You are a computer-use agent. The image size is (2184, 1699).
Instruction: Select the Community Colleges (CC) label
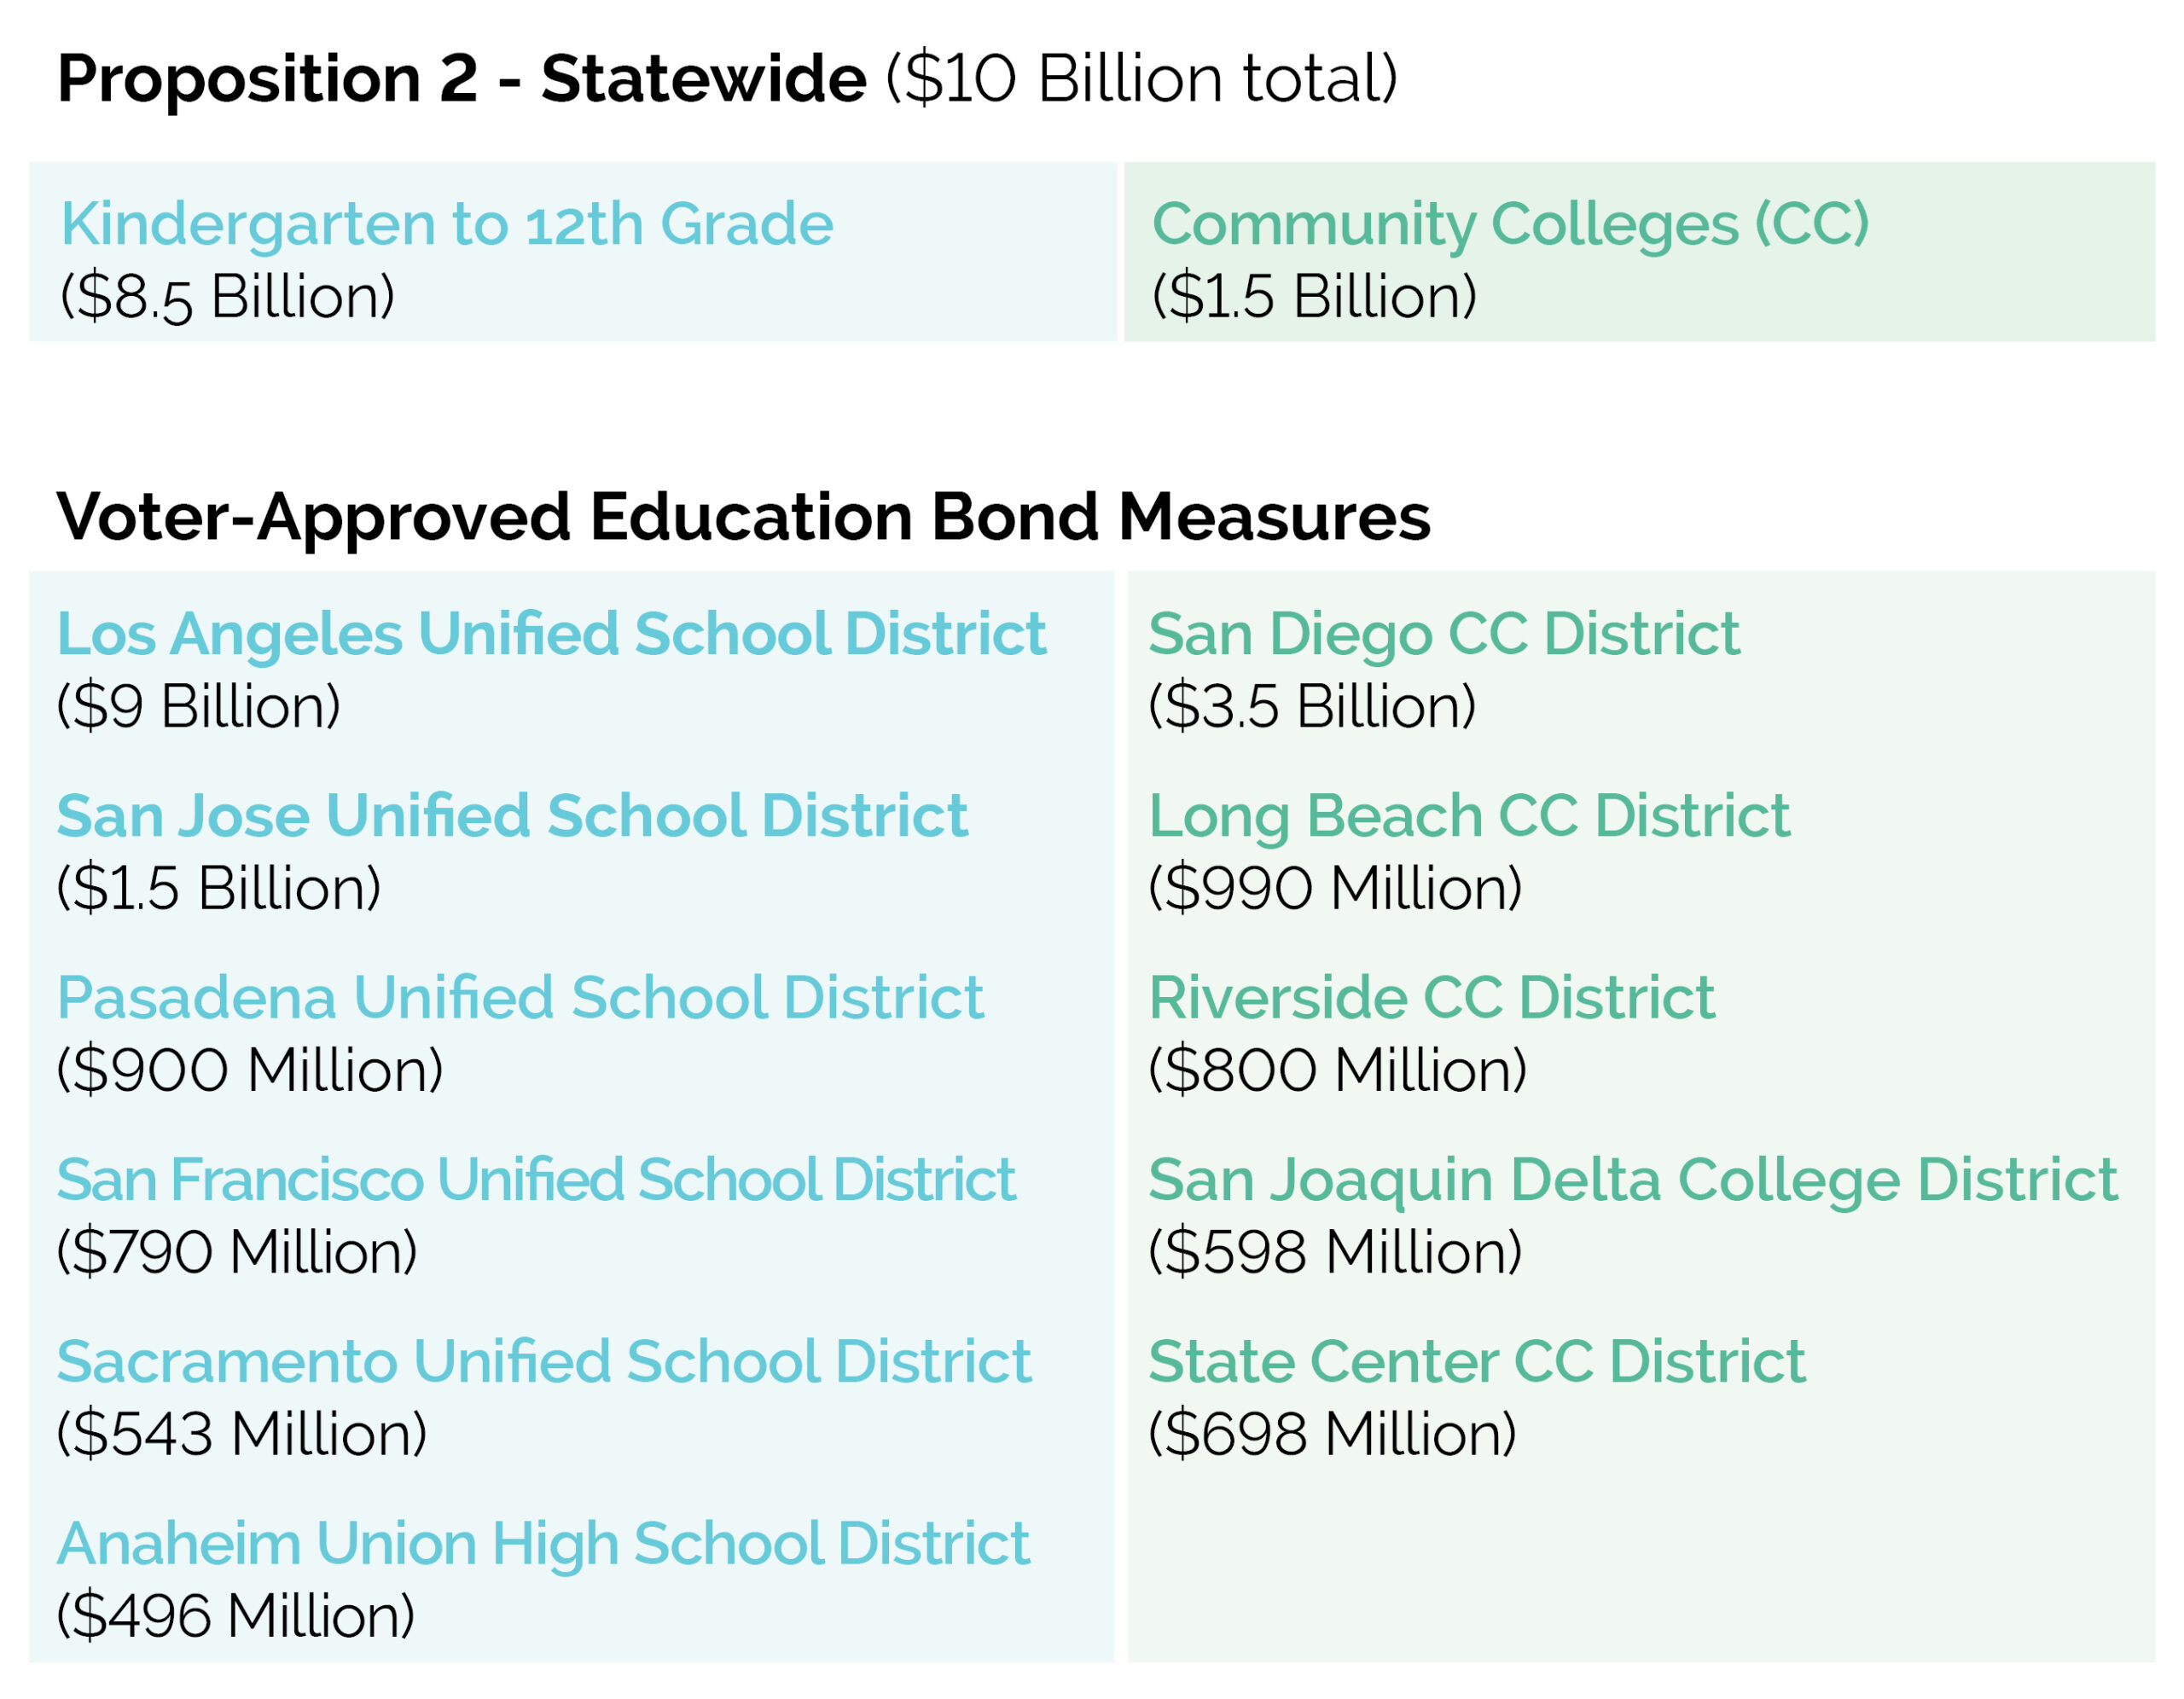pyautogui.click(x=1510, y=224)
